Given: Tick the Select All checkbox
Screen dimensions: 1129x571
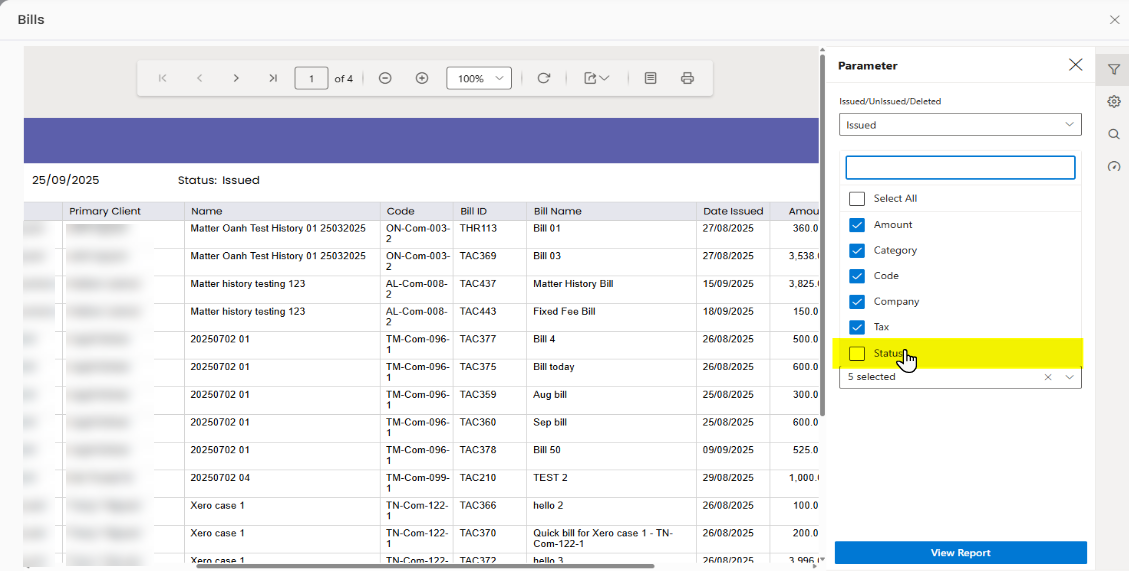Looking at the screenshot, I should pos(857,198).
